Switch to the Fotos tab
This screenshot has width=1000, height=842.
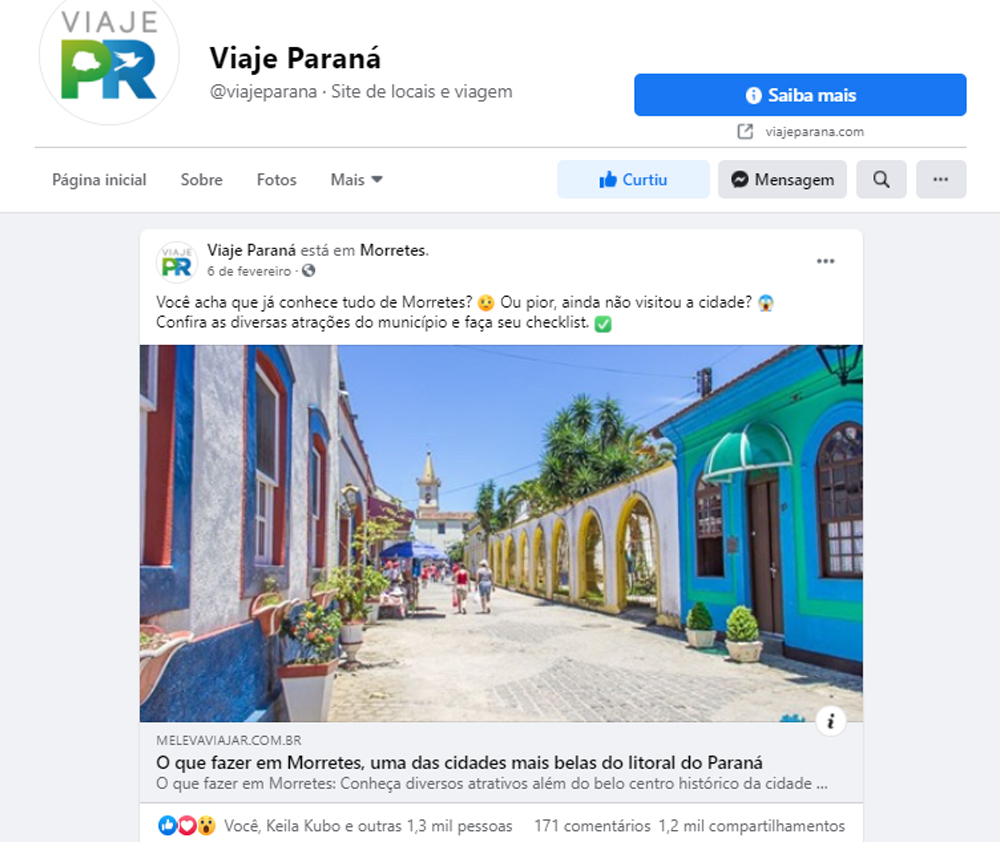pos(277,180)
